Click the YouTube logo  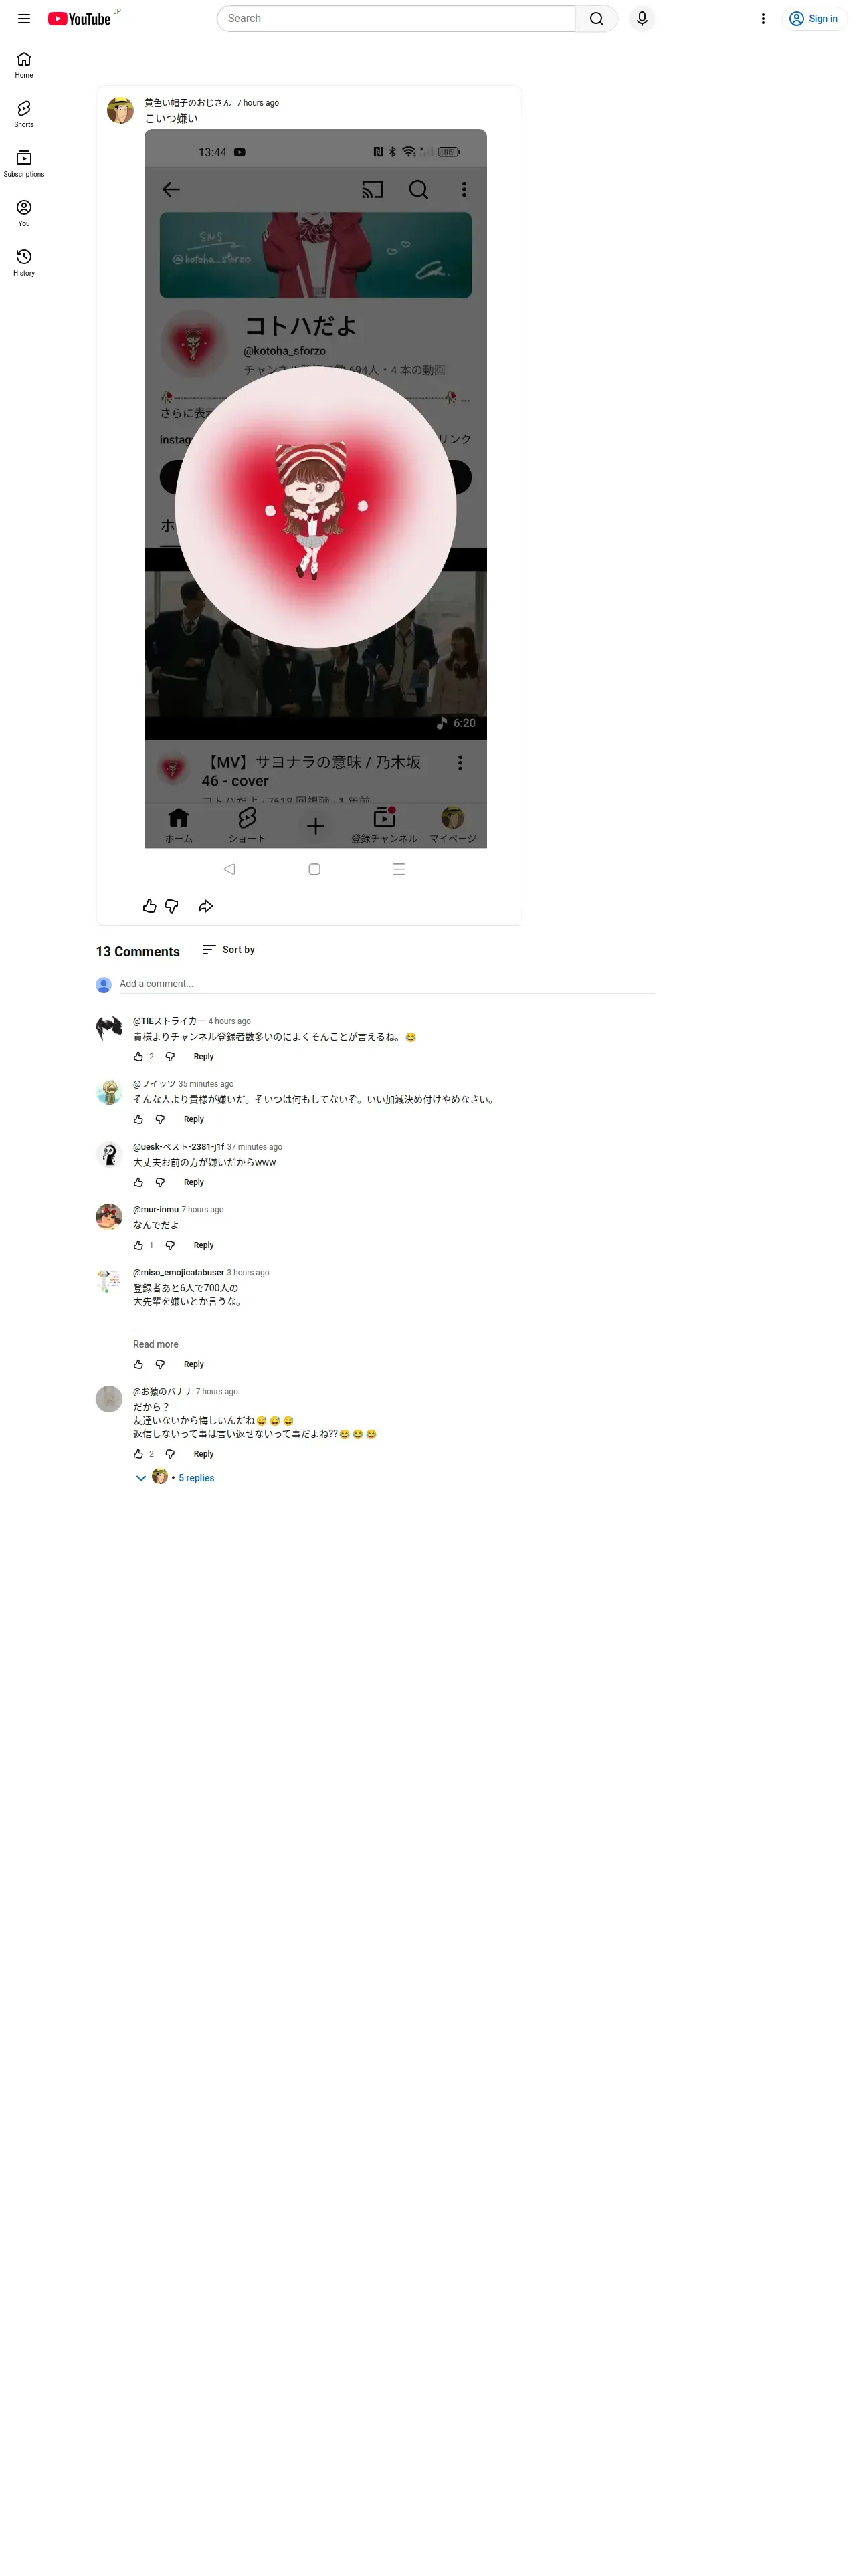pyautogui.click(x=79, y=19)
